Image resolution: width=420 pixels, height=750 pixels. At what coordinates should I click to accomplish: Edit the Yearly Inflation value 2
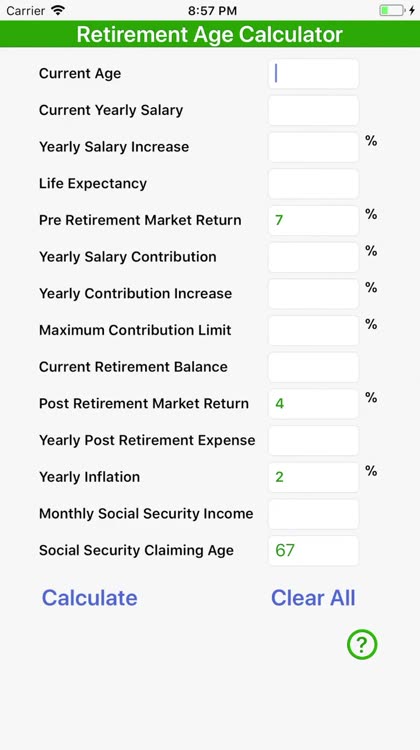313,477
